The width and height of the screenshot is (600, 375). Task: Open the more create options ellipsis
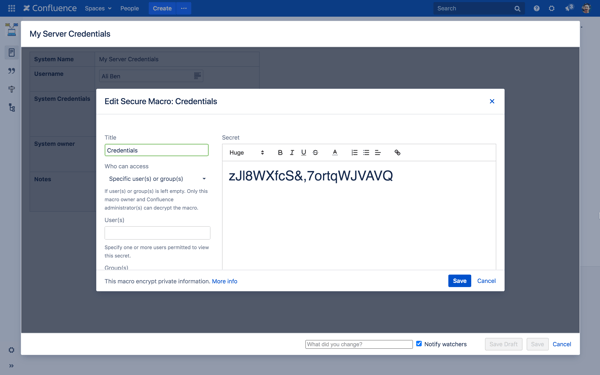pyautogui.click(x=184, y=8)
